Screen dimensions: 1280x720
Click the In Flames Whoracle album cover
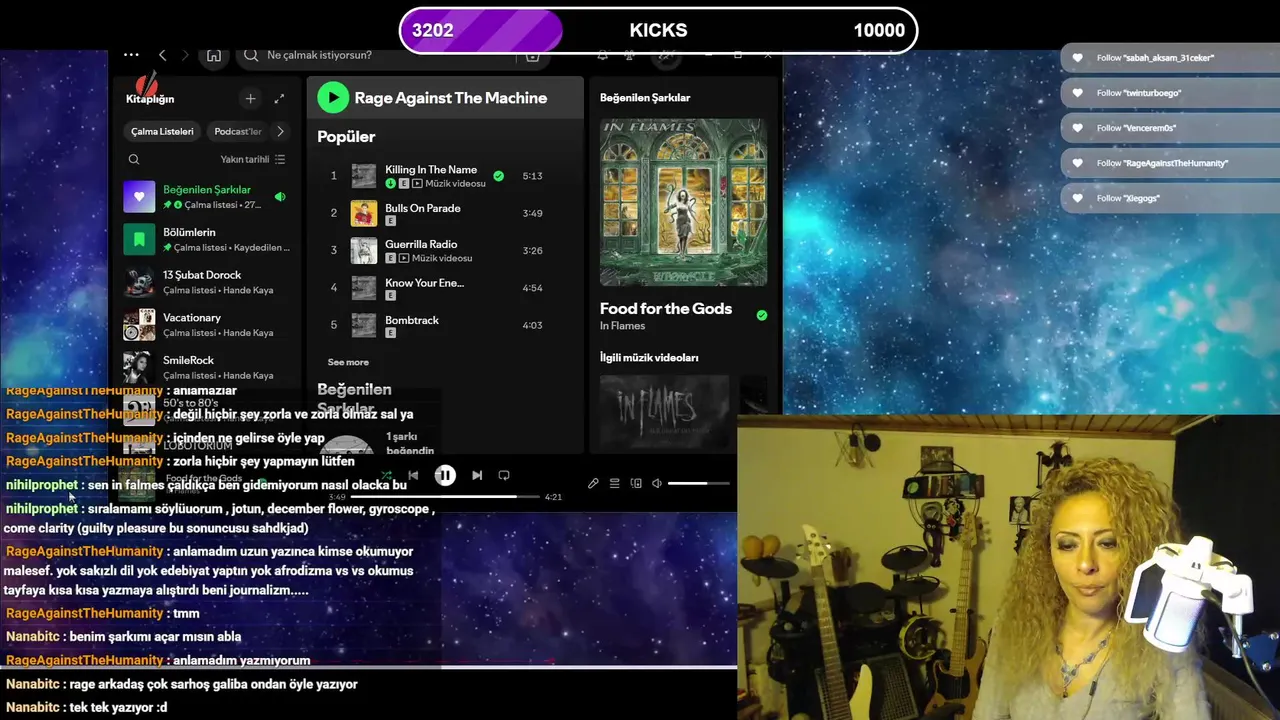pyautogui.click(x=683, y=203)
